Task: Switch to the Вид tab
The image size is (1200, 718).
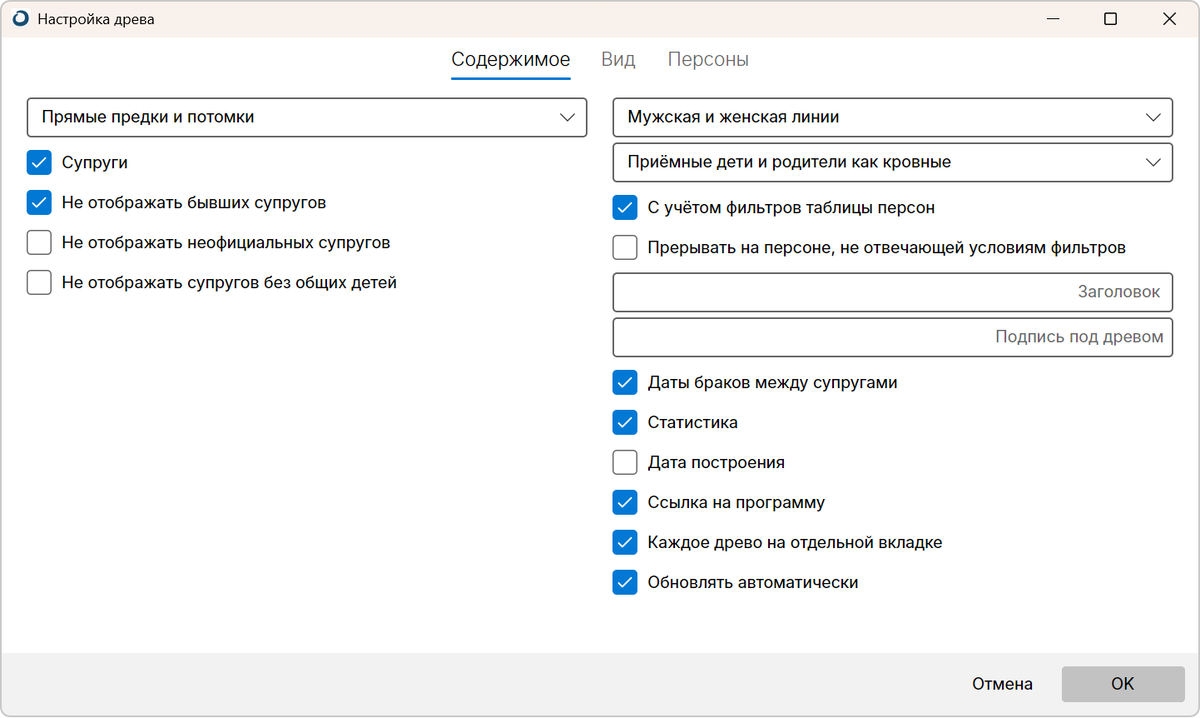Action: [x=618, y=59]
